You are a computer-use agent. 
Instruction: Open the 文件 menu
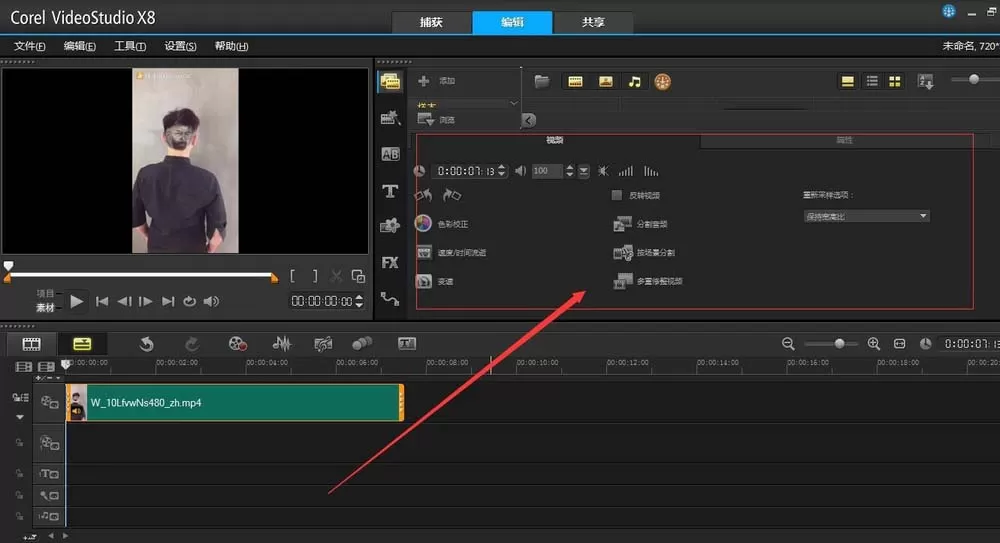pyautogui.click(x=29, y=46)
